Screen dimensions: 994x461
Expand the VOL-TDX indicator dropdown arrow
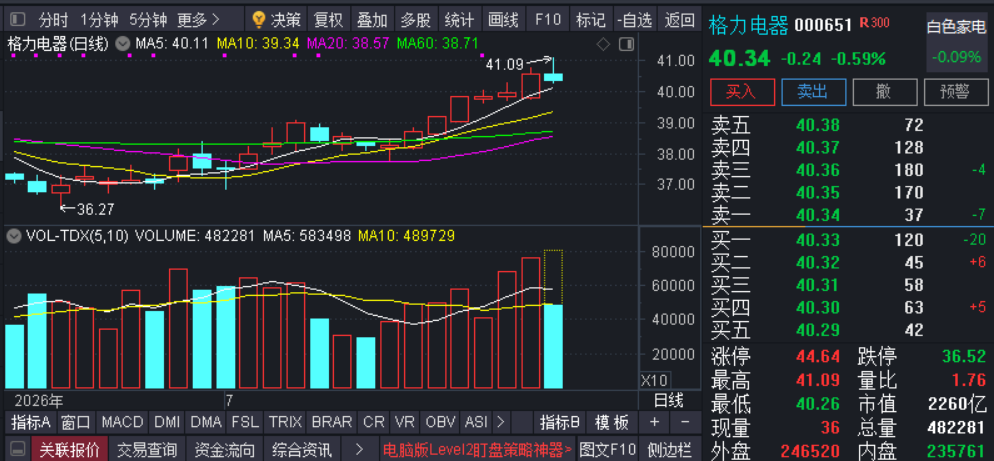[x=13, y=237]
